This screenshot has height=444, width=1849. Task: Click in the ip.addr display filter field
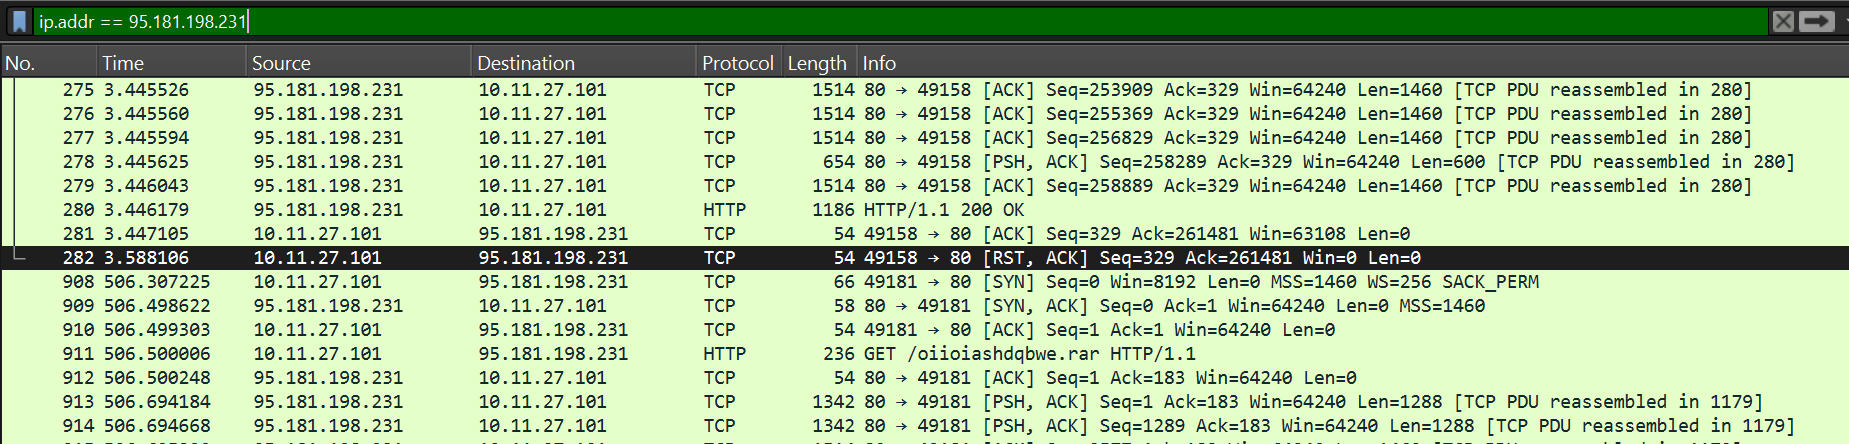pos(900,21)
